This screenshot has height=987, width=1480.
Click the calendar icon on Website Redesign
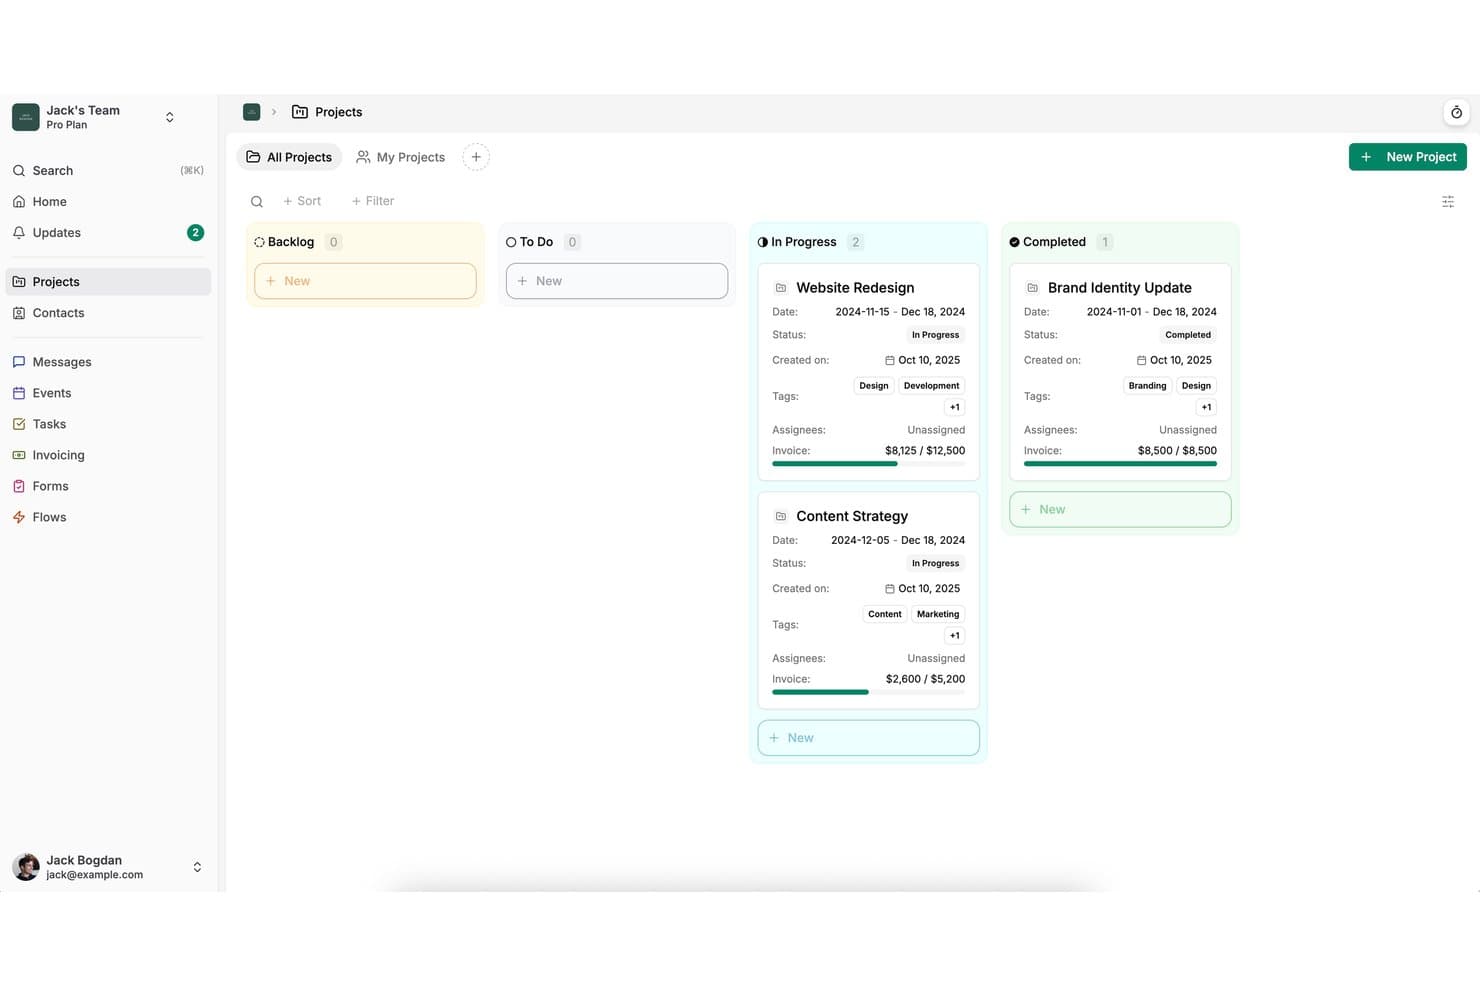click(889, 361)
